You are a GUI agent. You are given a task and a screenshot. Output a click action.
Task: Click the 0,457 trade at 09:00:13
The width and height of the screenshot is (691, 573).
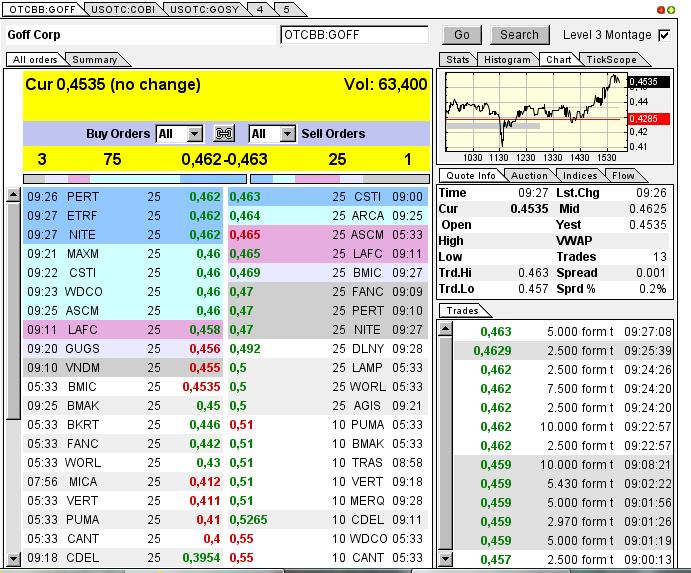[563, 559]
